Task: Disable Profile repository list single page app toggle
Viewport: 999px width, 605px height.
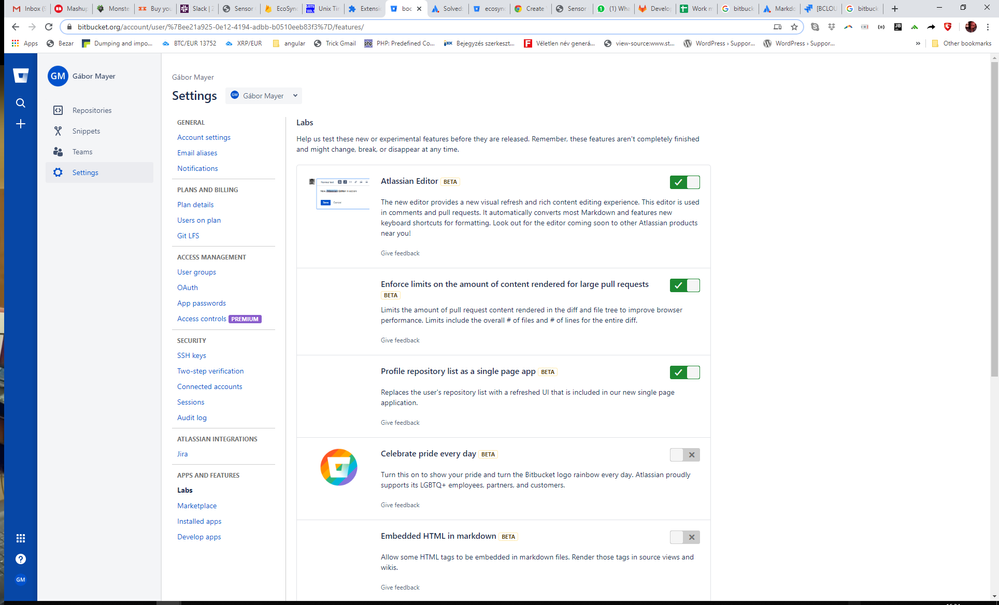Action: (x=685, y=373)
